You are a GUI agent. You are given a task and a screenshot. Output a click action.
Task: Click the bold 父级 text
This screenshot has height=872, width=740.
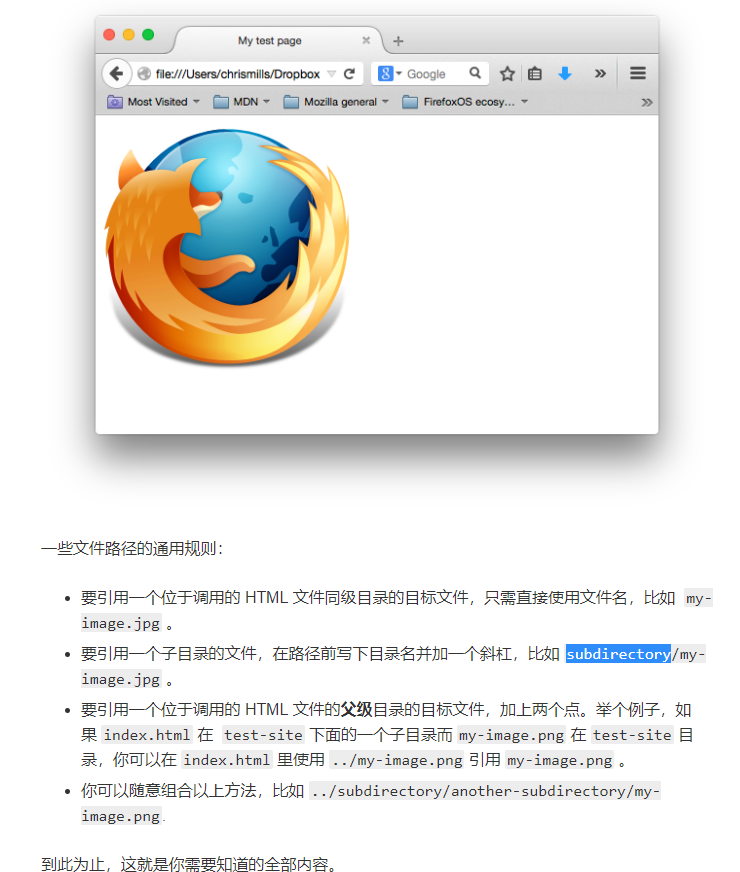[356, 710]
